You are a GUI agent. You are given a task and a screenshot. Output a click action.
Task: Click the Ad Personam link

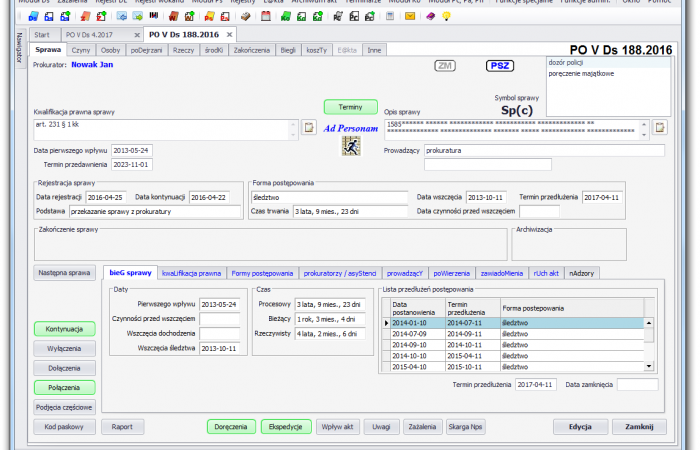[350, 129]
